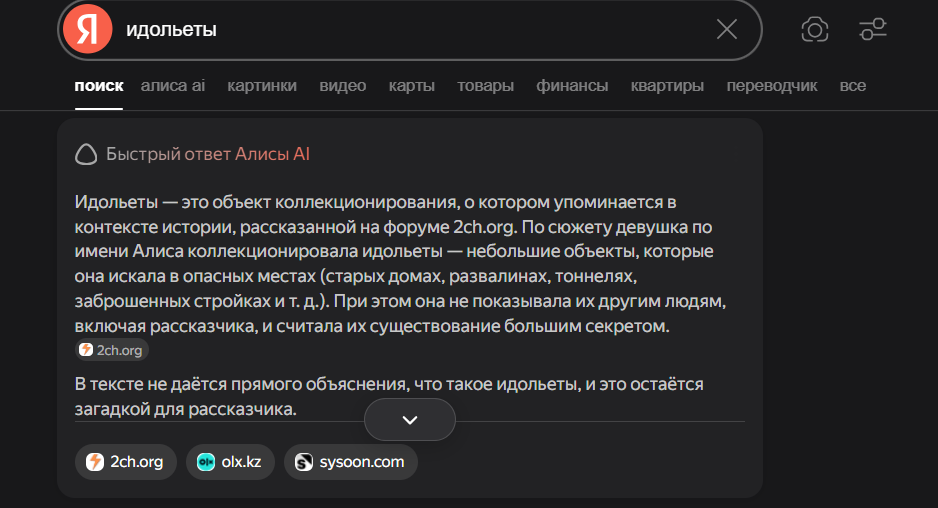The image size is (938, 508).
Task: Open the "переводчик" tab
Action: click(x=772, y=86)
